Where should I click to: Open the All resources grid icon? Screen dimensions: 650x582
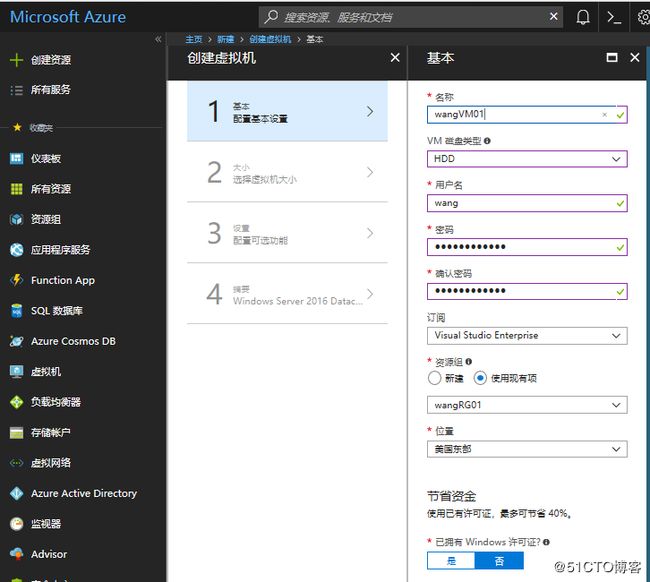[x=17, y=189]
